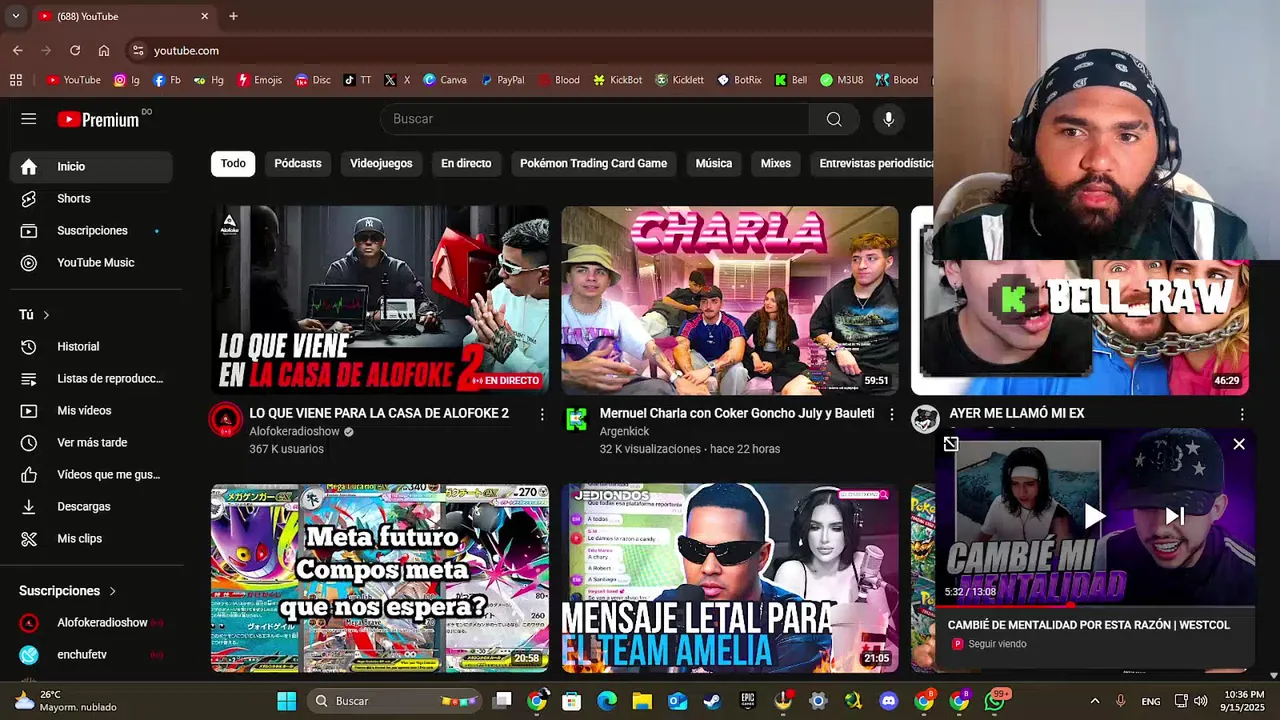1280x720 pixels.
Task: Open WhatsApp from the taskbar
Action: (x=995, y=701)
